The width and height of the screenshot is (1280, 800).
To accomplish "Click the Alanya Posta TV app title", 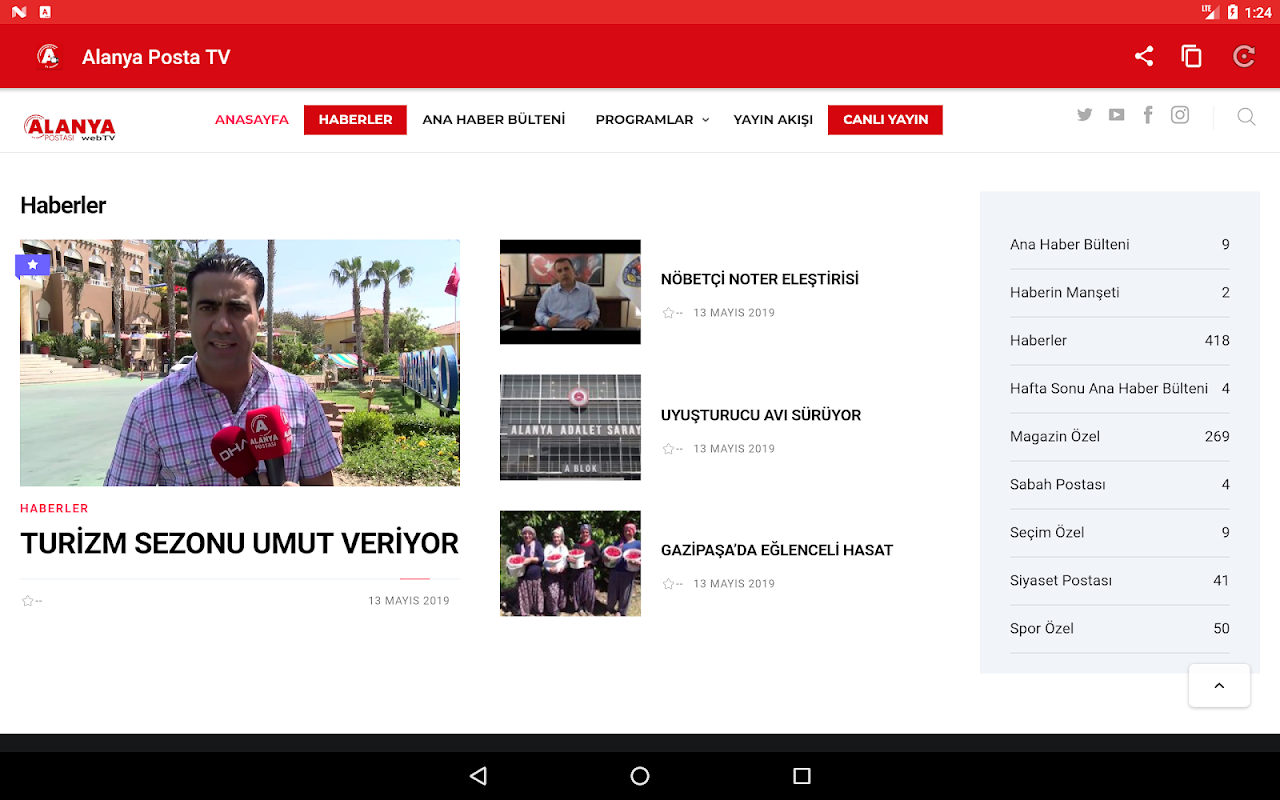I will click(156, 57).
